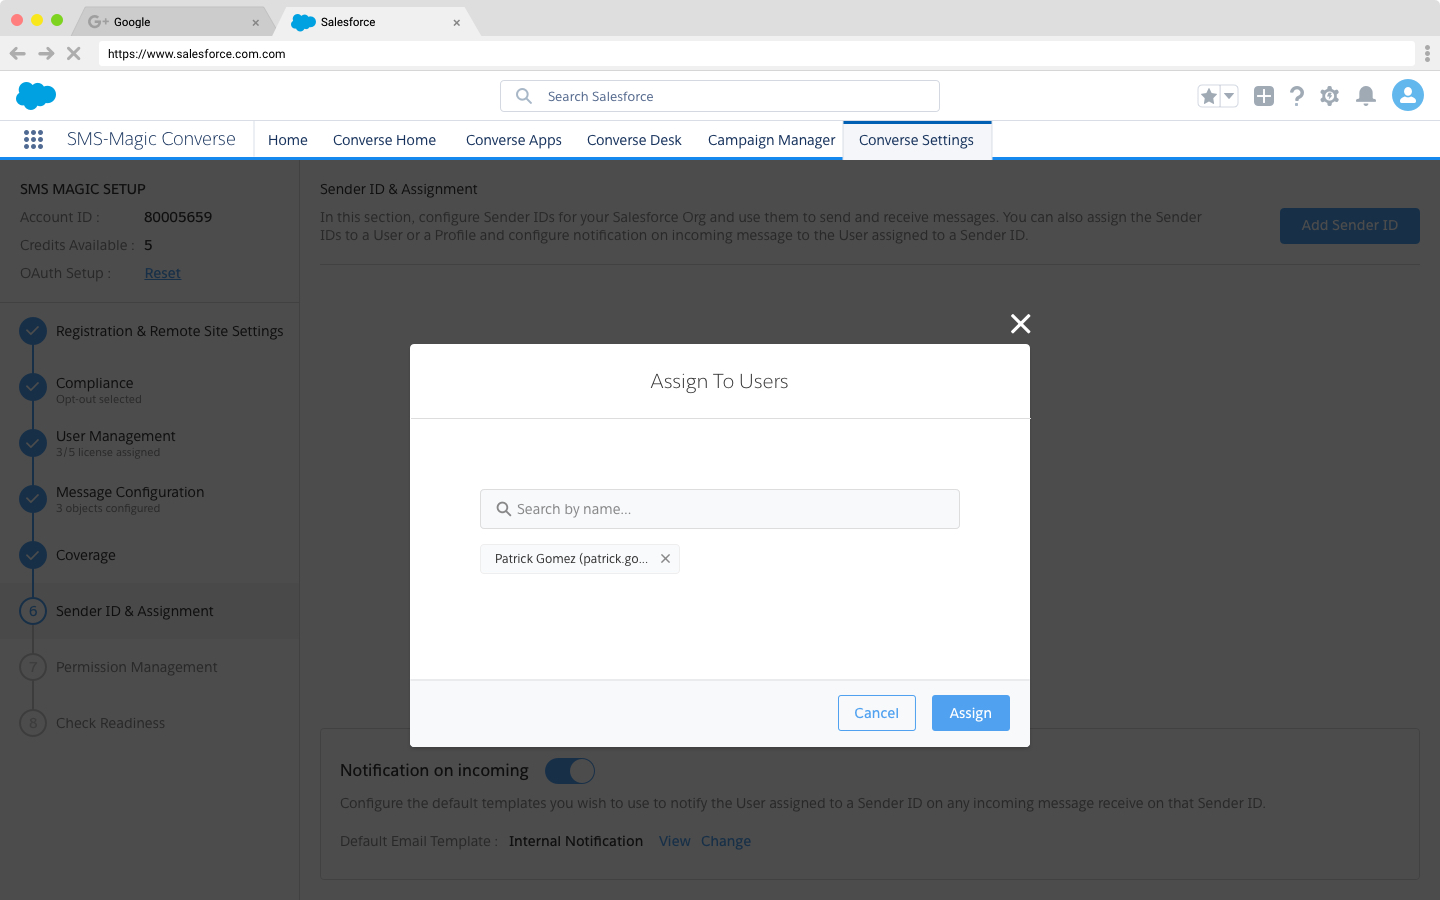1440x900 pixels.
Task: Open the app launcher grid
Action: 33,140
